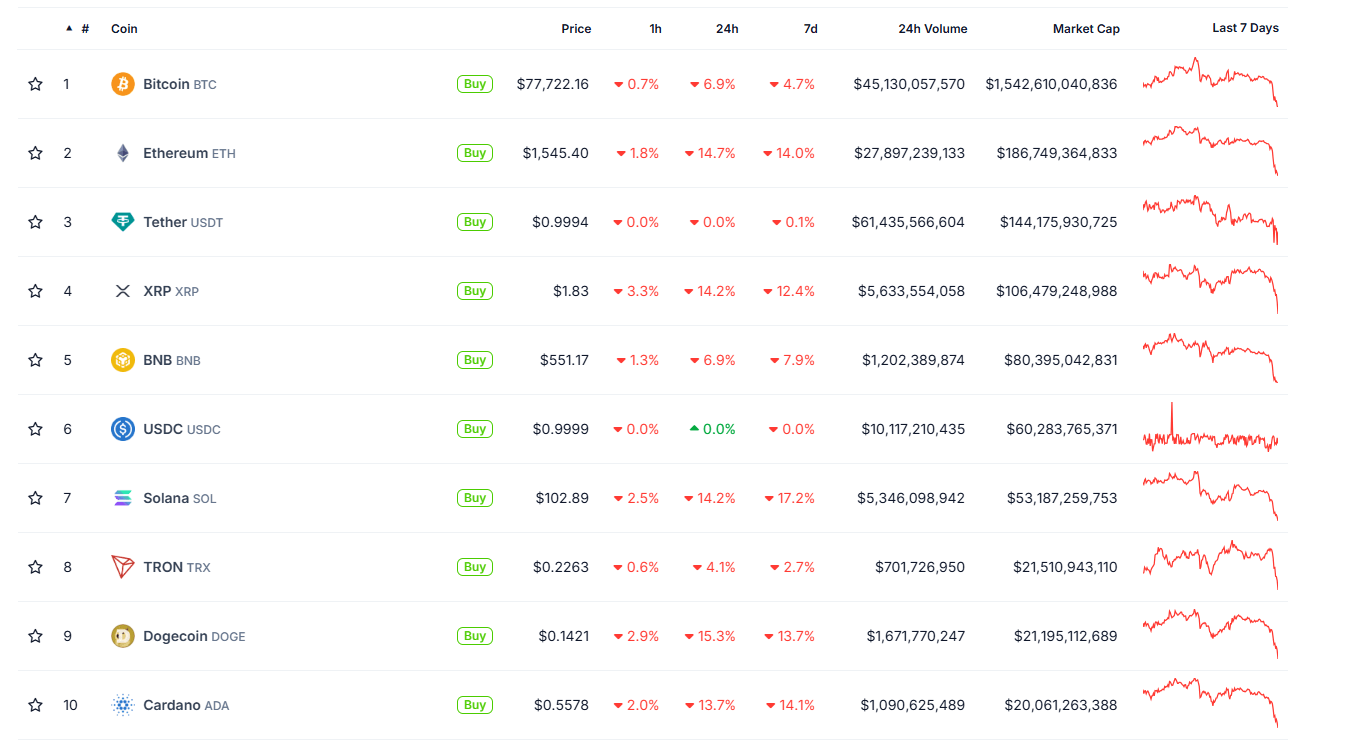Viewport: 1368px width, 745px height.
Task: Click the Bitcoin logo icon
Action: (122, 84)
